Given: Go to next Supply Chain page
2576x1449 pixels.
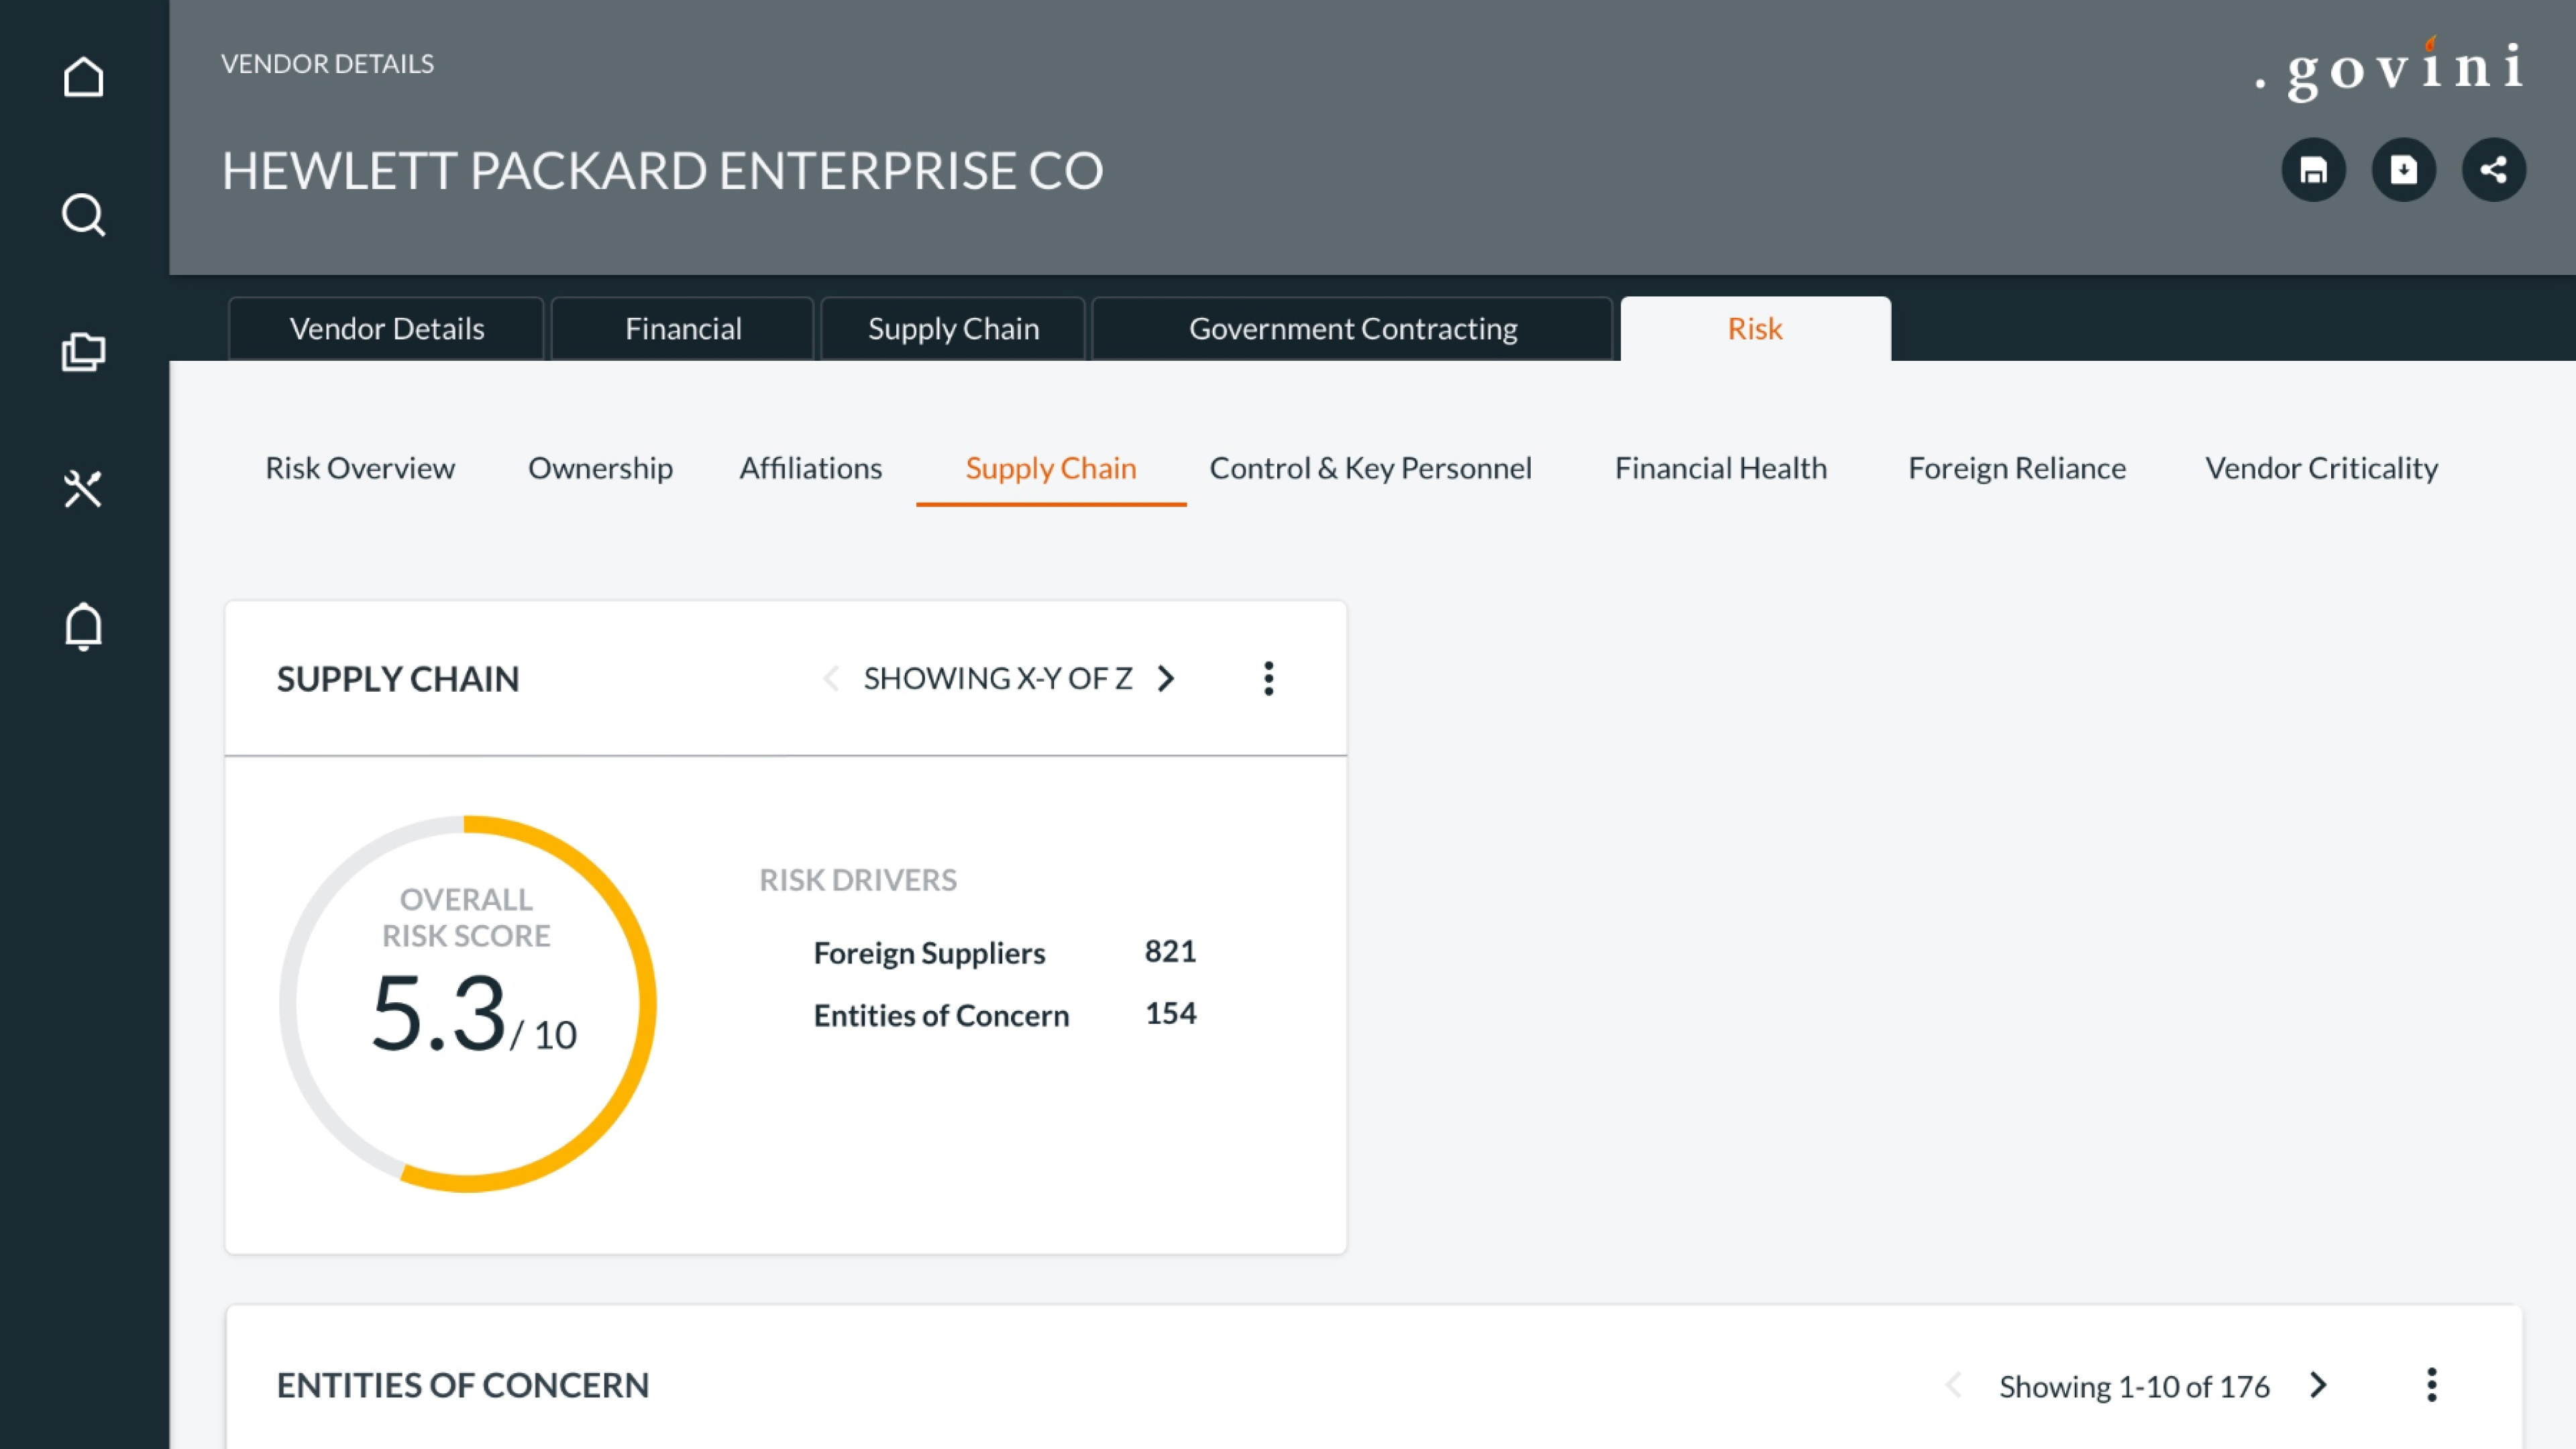Looking at the screenshot, I should [1166, 678].
